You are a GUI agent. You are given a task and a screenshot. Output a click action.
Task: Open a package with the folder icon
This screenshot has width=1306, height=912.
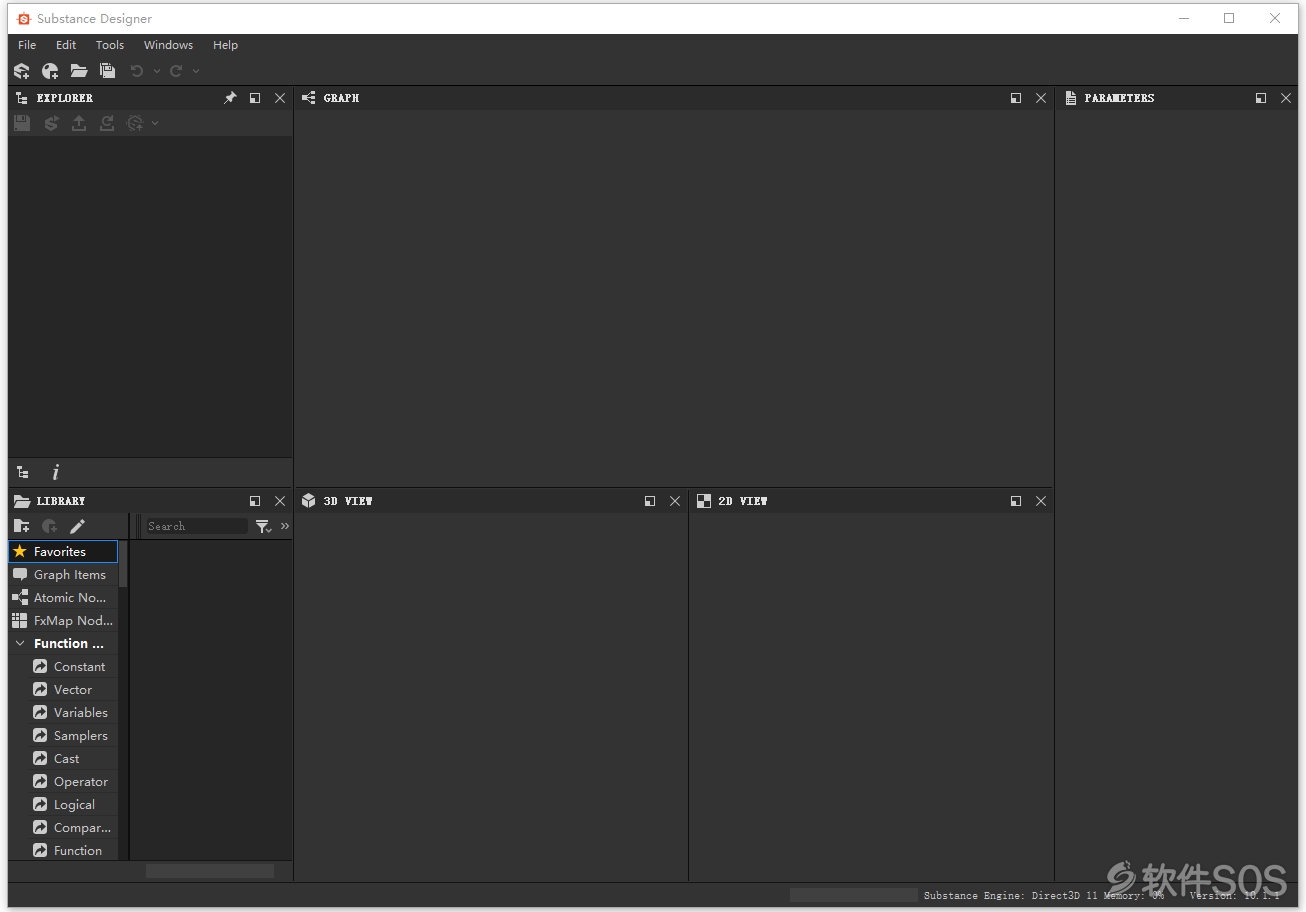78,71
